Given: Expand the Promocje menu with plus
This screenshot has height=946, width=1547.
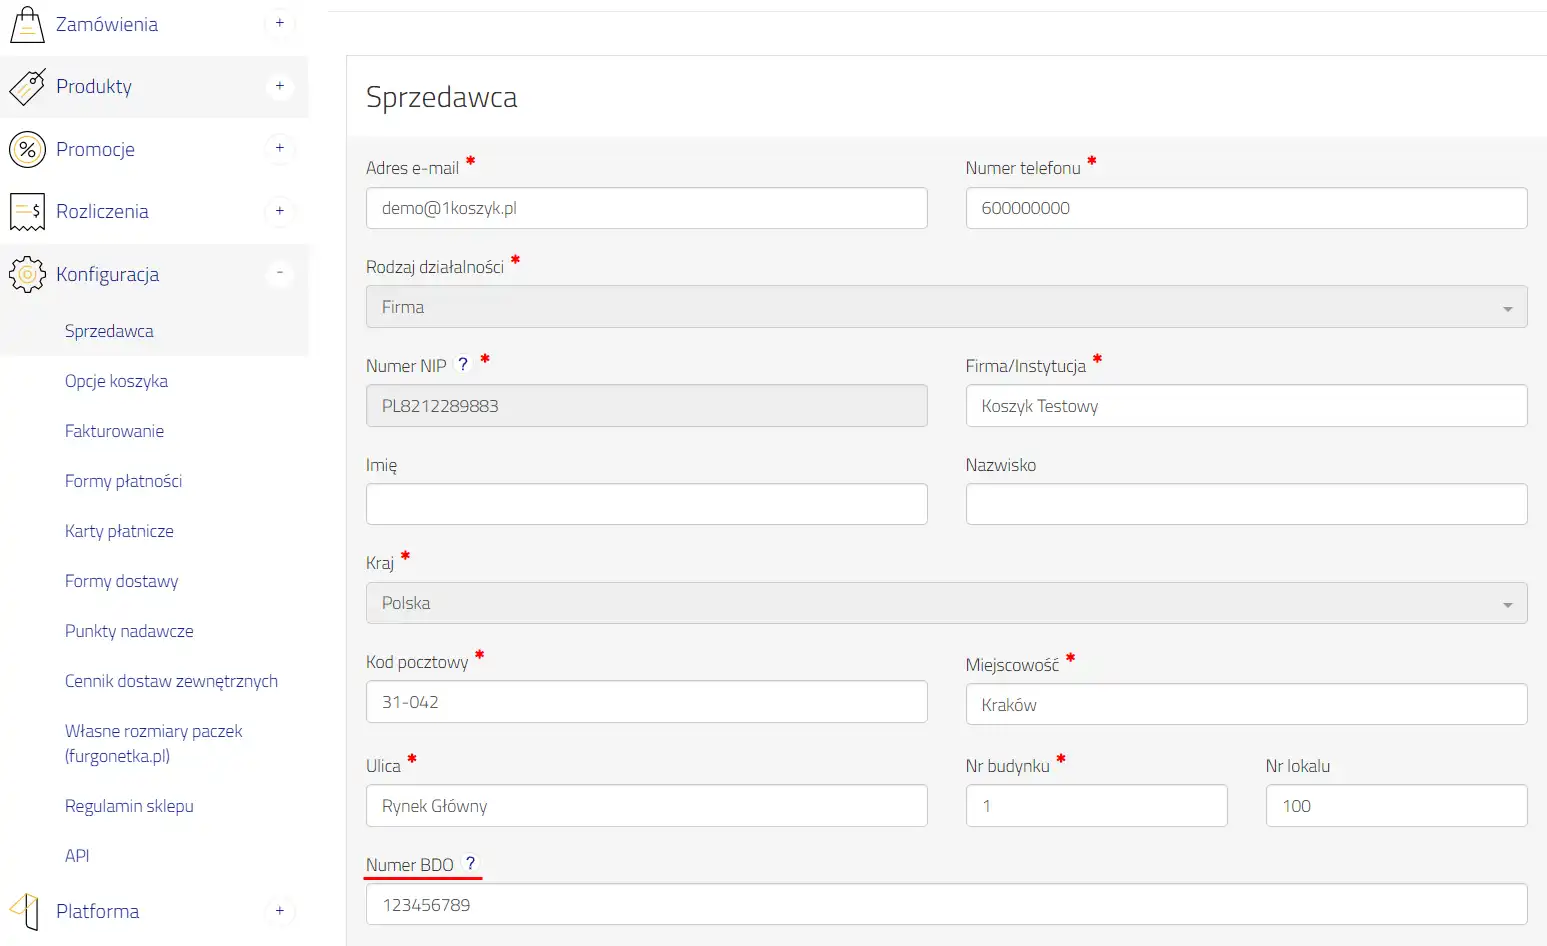Looking at the screenshot, I should tap(280, 148).
